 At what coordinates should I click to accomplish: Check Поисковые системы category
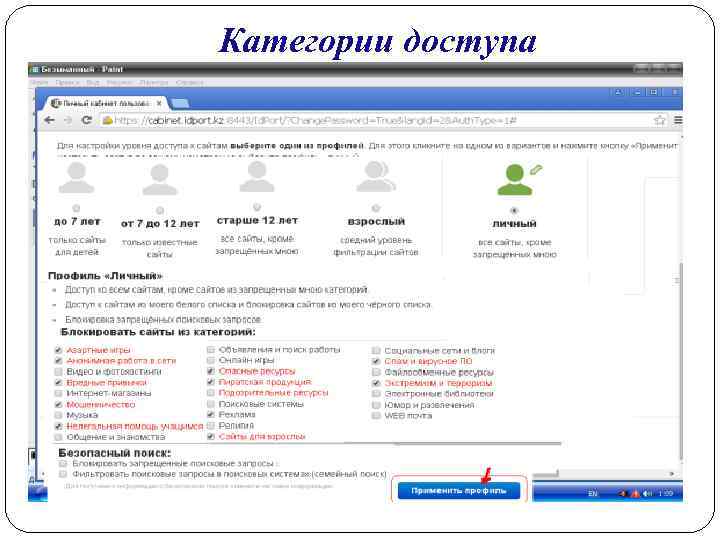(x=211, y=404)
